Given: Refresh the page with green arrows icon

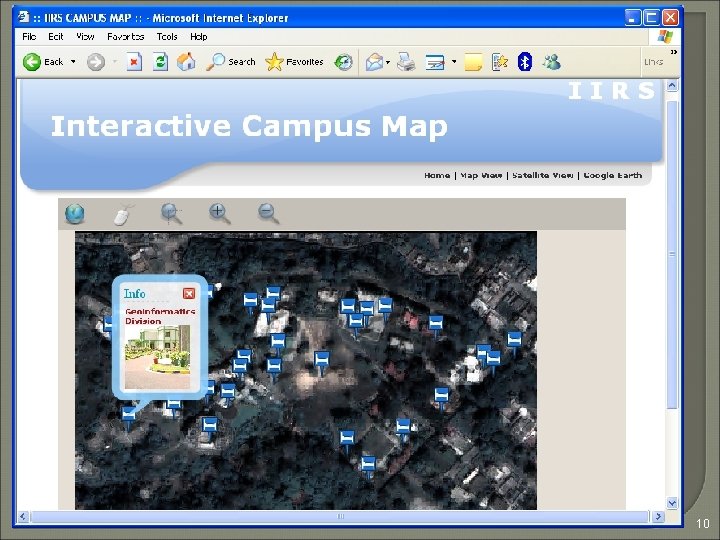Looking at the screenshot, I should pos(160,62).
